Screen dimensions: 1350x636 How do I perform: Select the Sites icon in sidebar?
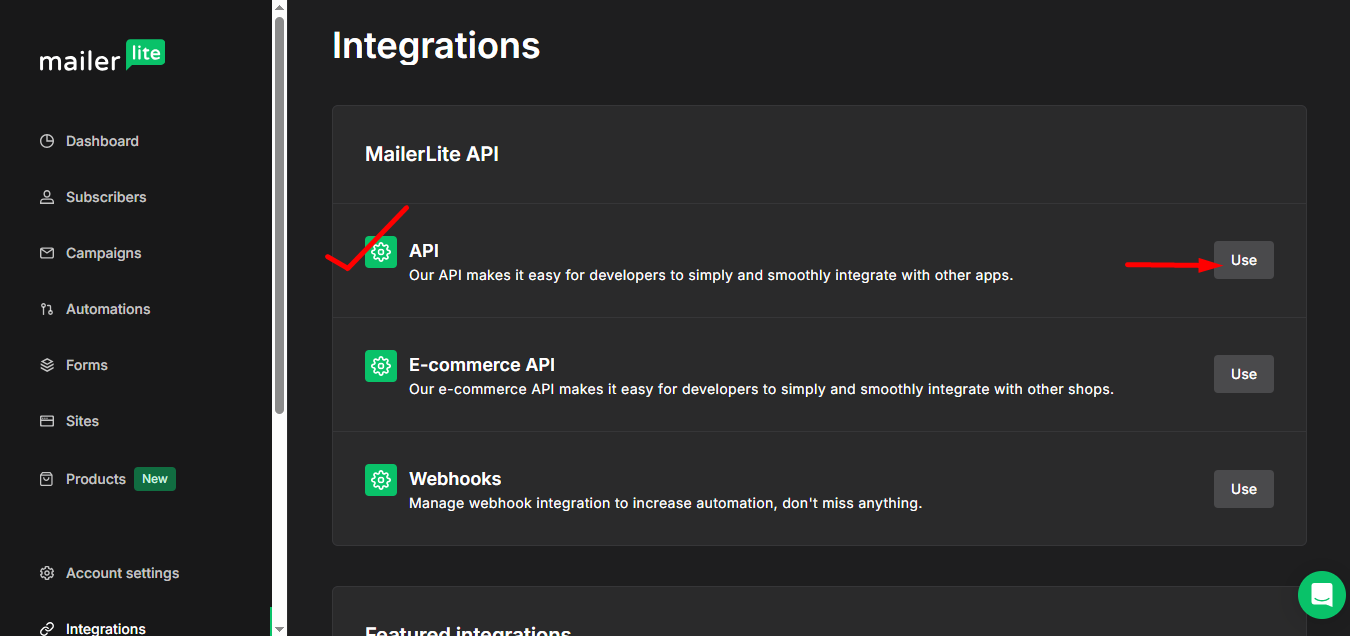pyautogui.click(x=46, y=420)
